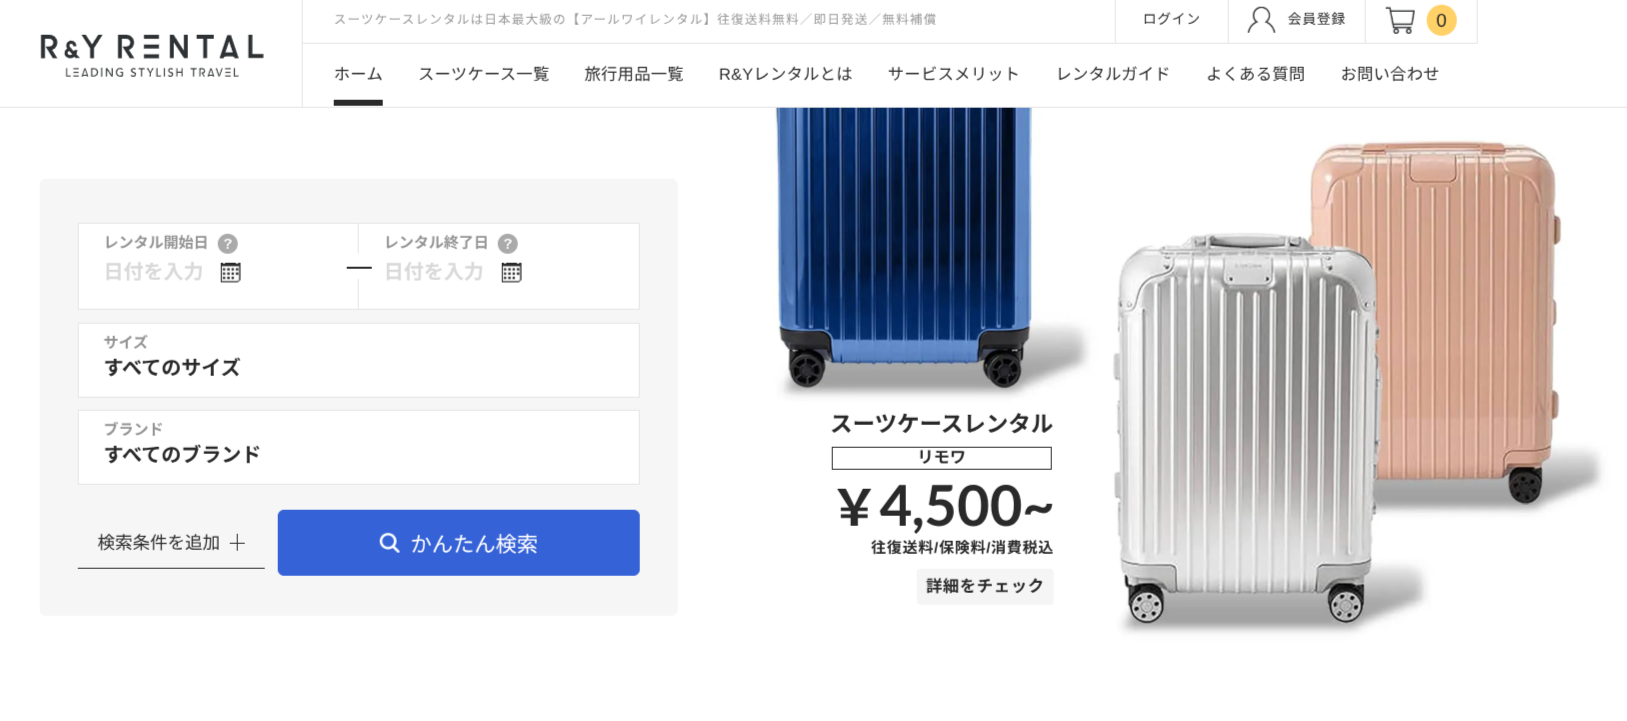Expand 検索条件を追加 to add search conditions
Screen dimensions: 1627x721
click(x=171, y=543)
